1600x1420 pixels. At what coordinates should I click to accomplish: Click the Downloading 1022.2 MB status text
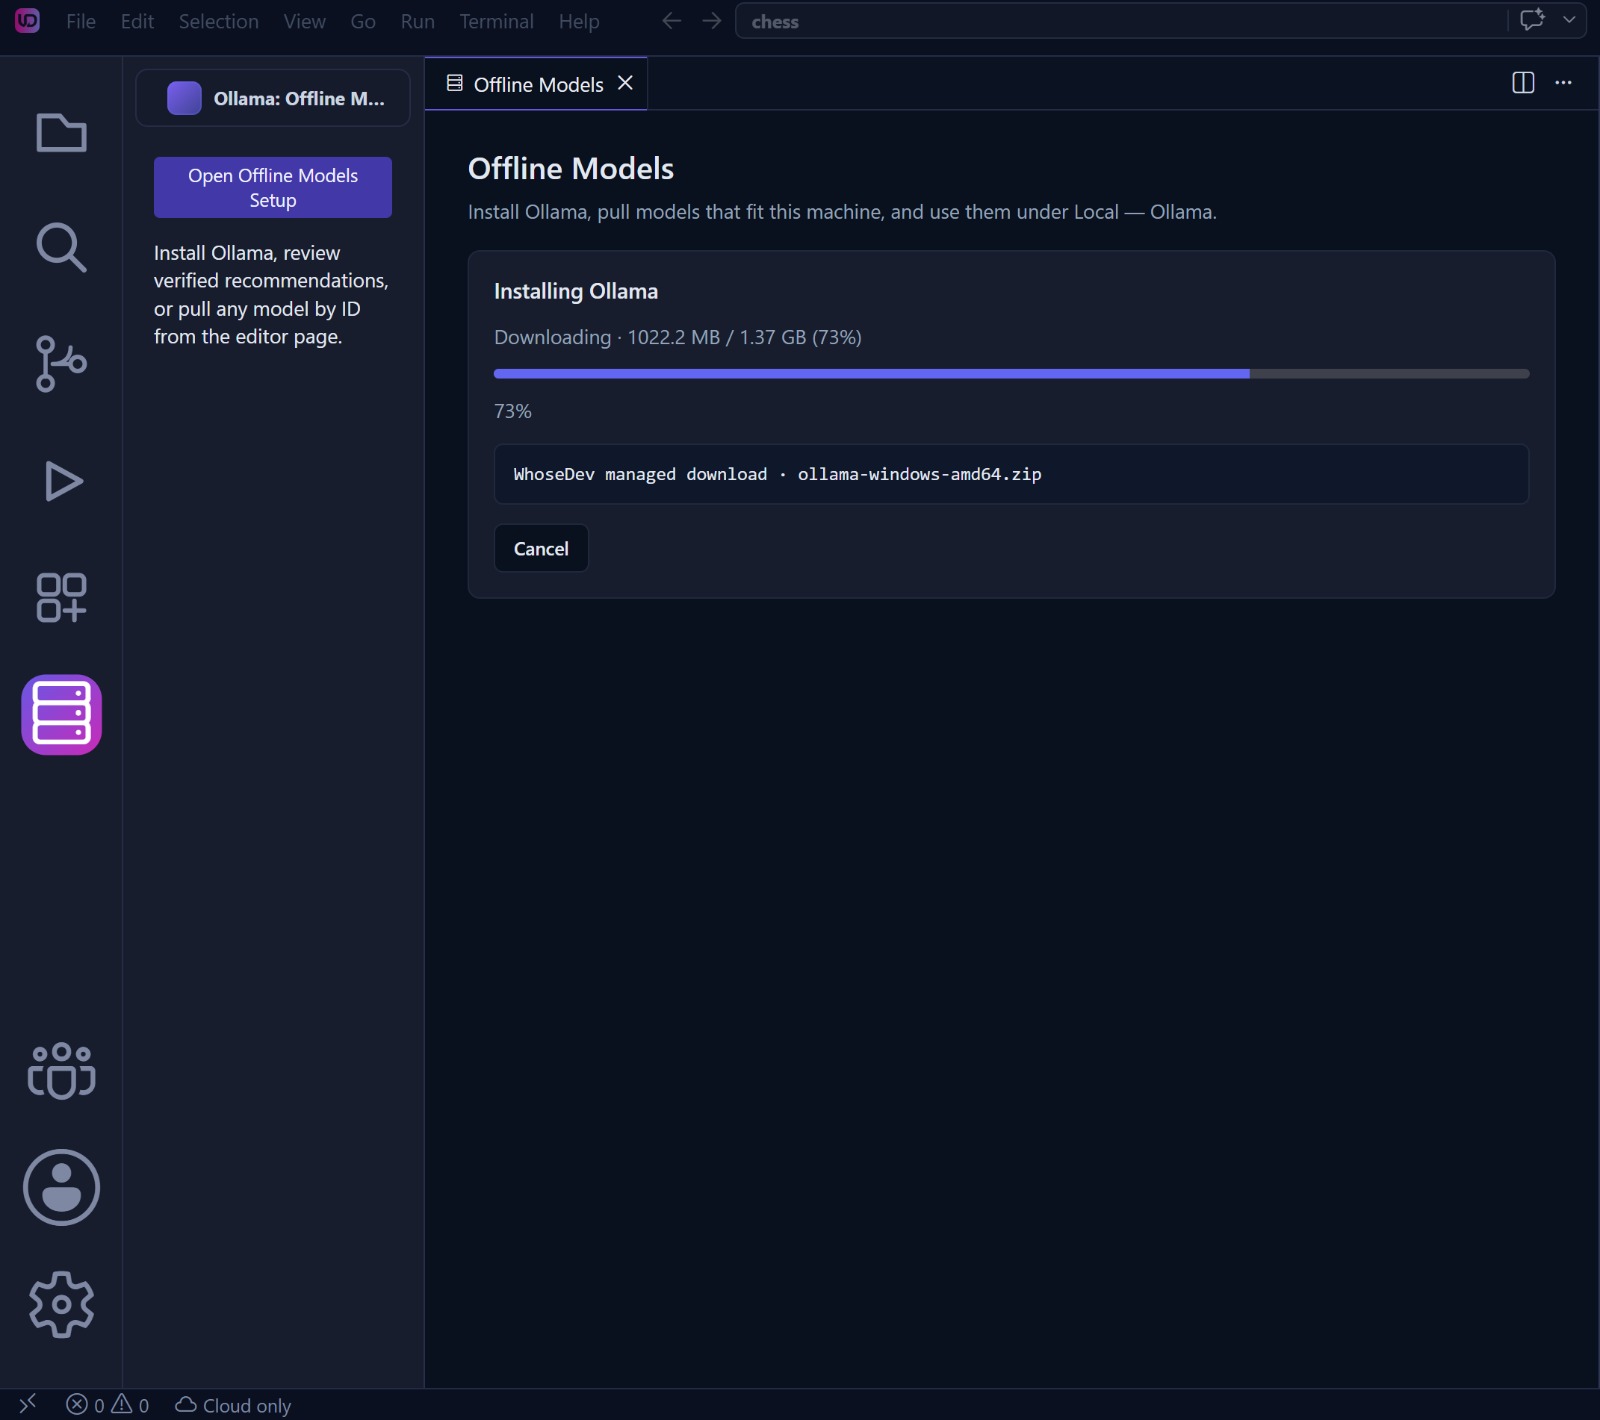pyautogui.click(x=678, y=337)
